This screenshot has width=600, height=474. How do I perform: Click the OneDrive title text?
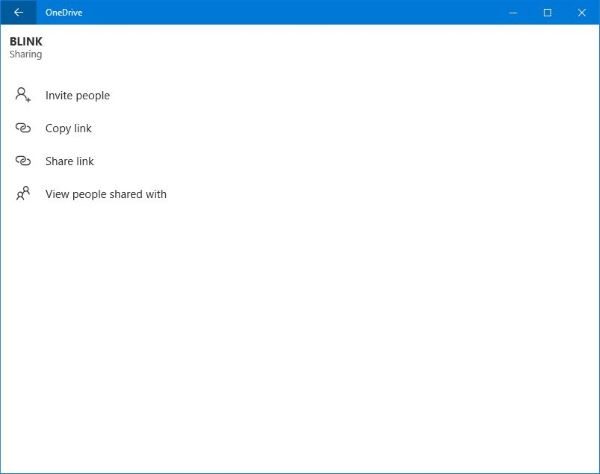[x=64, y=13]
